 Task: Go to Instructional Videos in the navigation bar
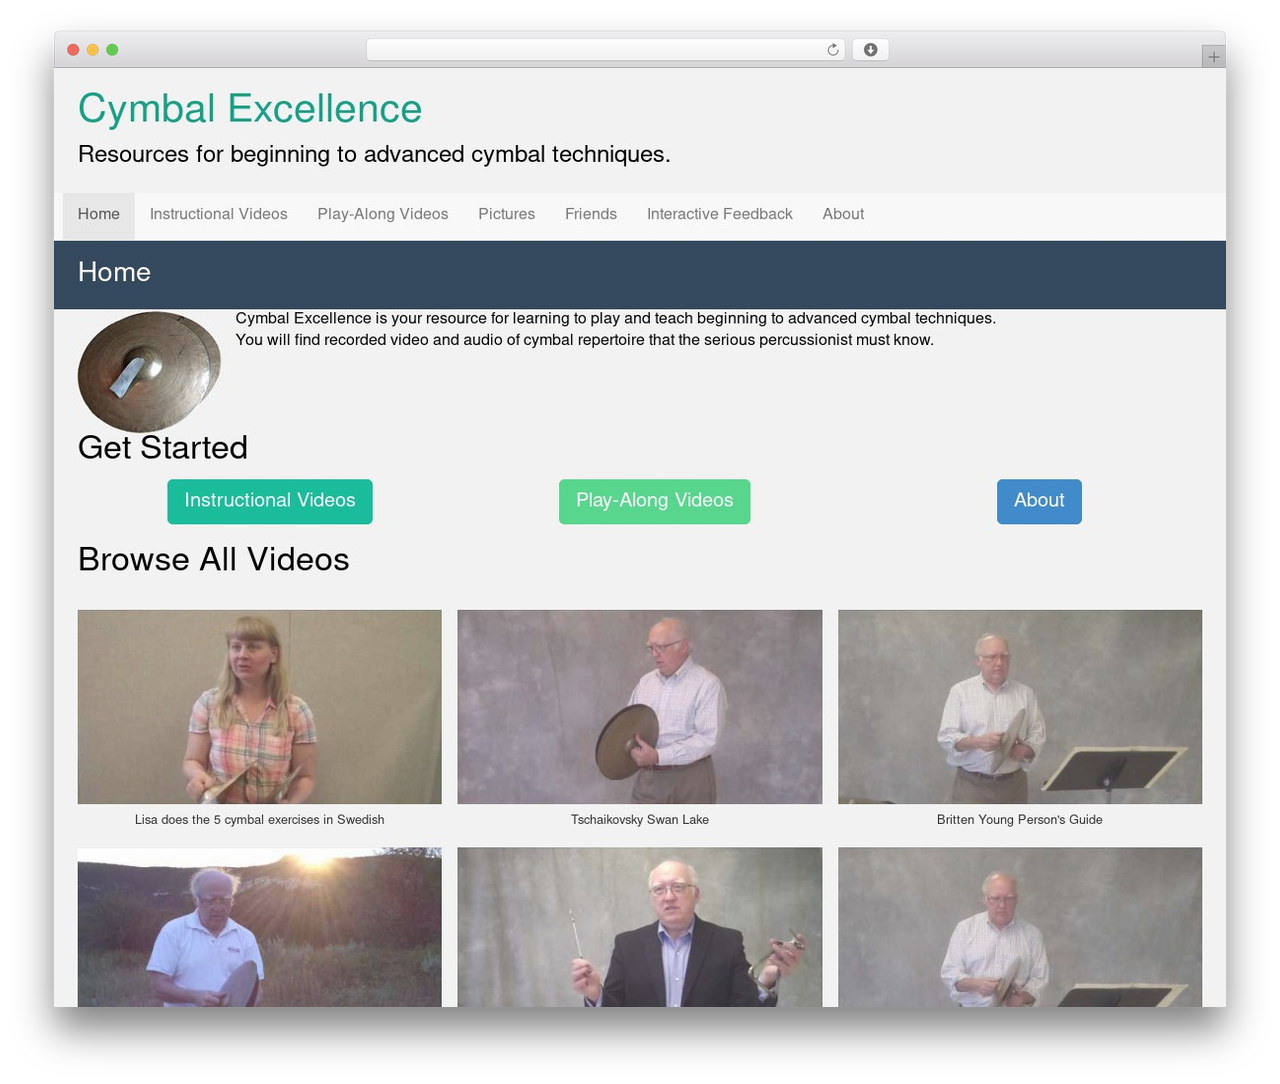(219, 215)
